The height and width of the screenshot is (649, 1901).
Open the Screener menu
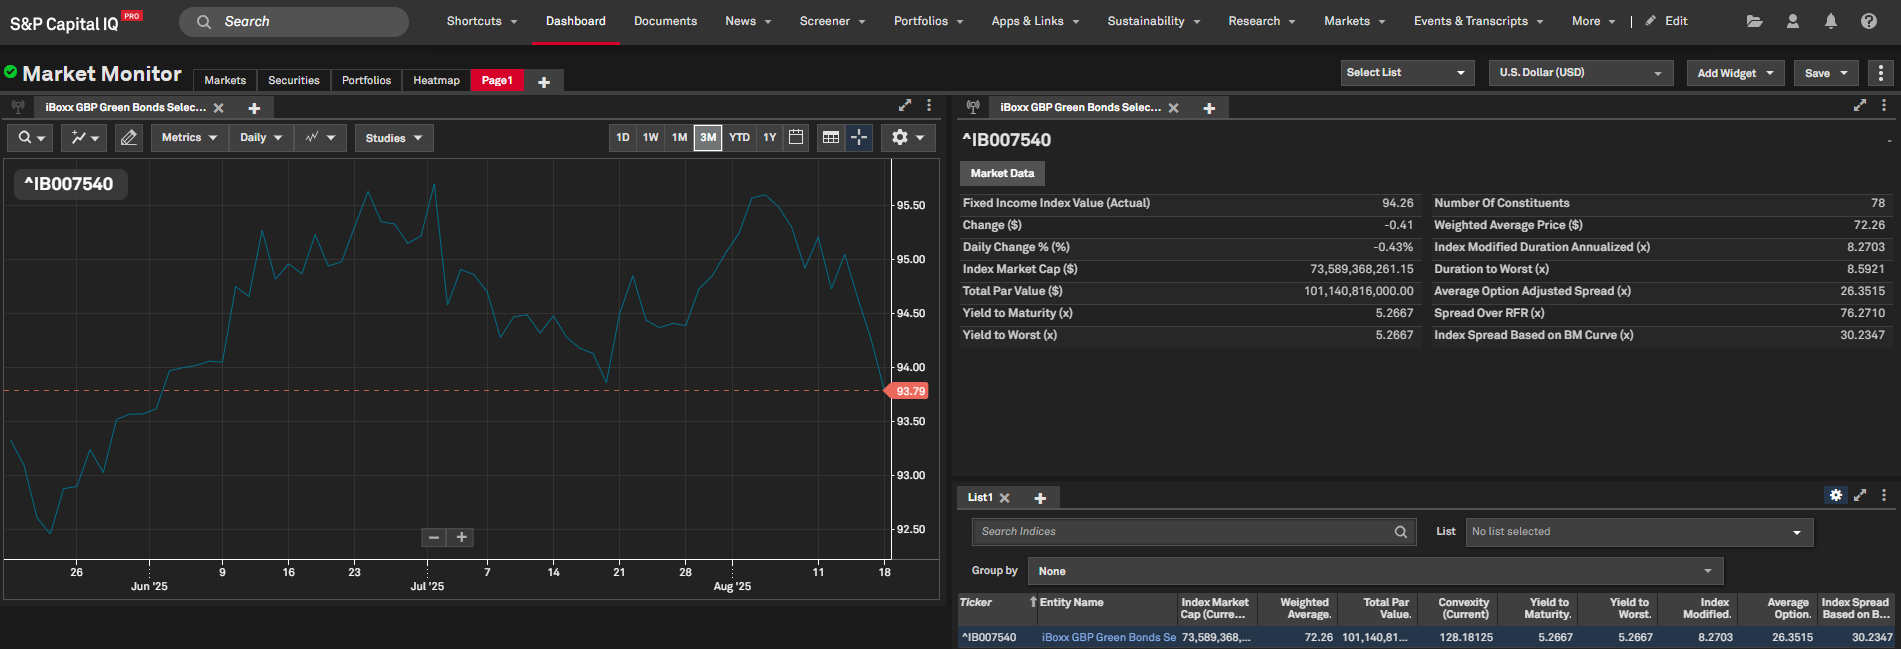click(832, 21)
